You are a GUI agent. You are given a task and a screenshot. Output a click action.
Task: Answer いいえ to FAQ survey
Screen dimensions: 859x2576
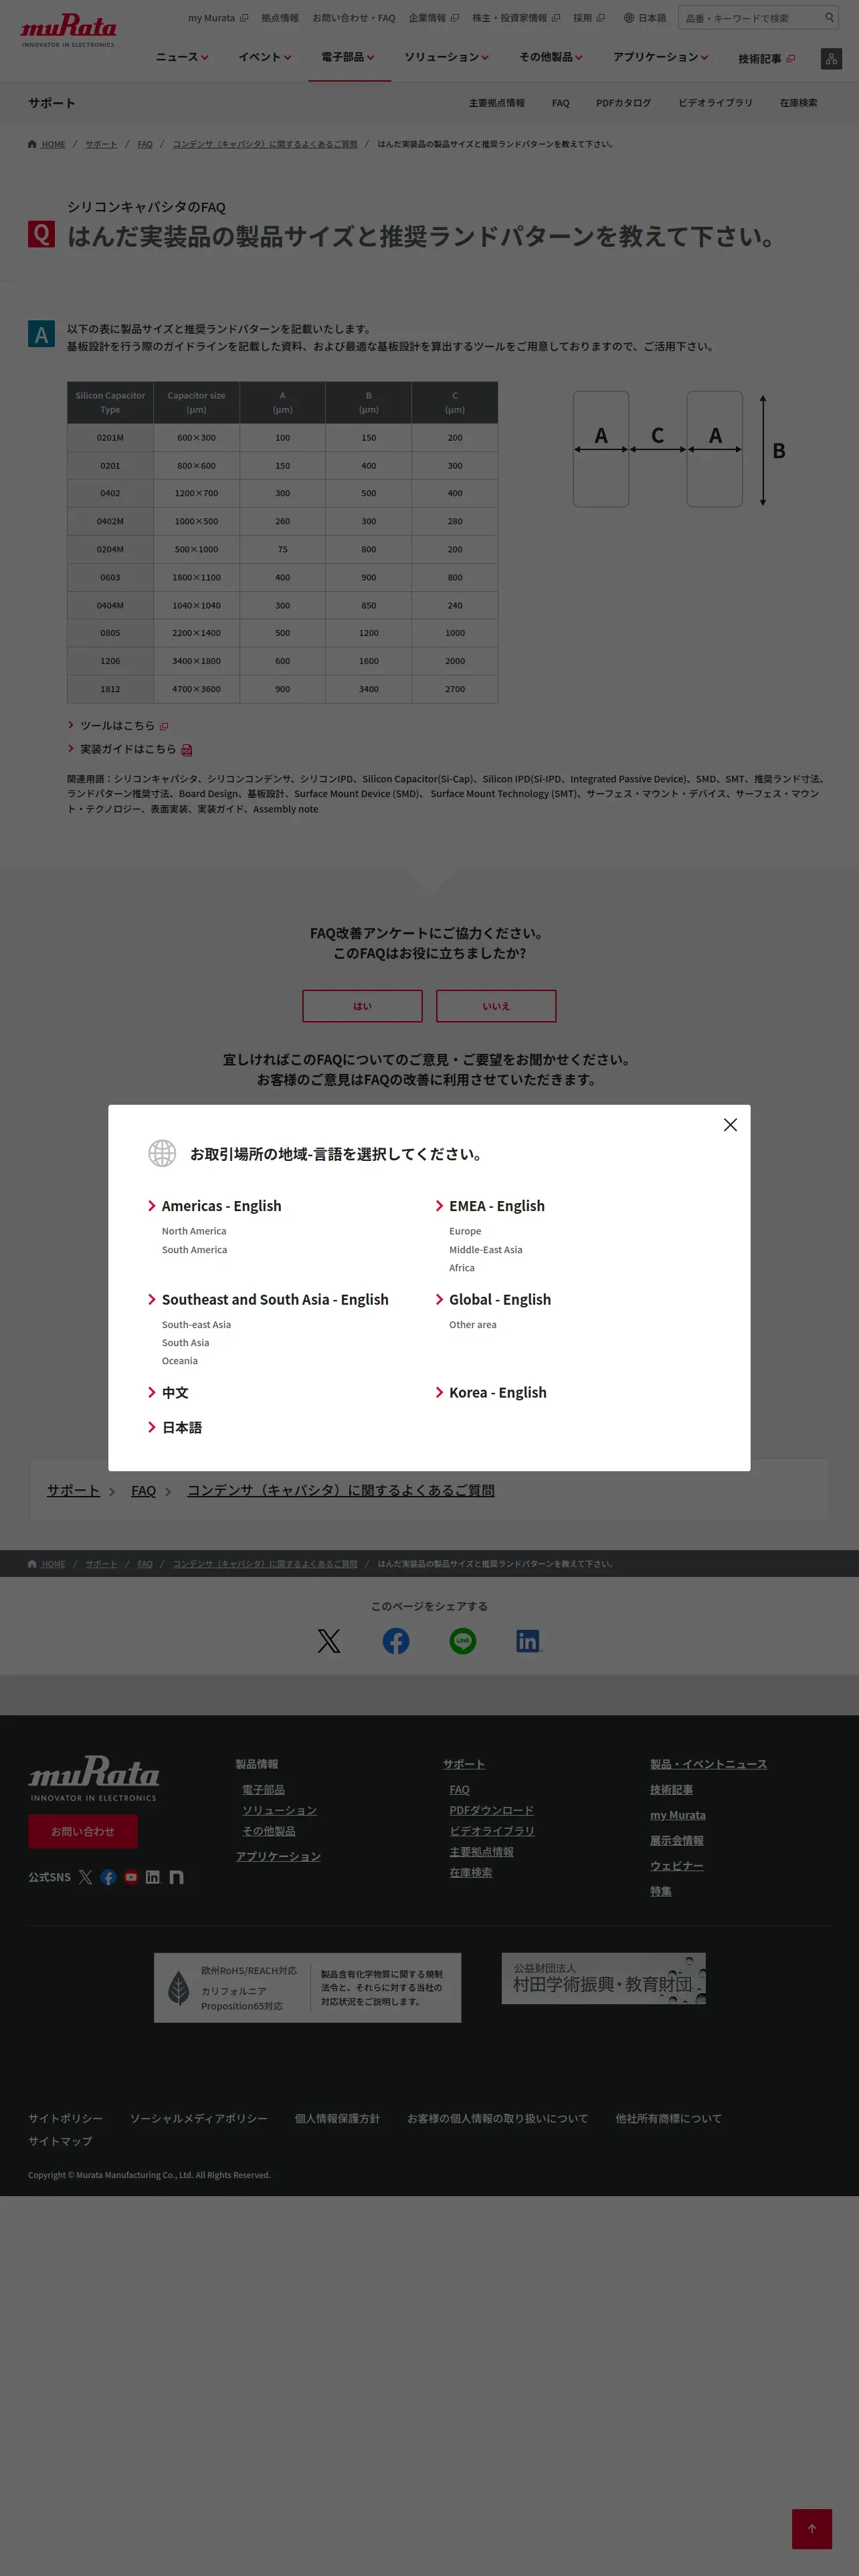click(x=496, y=1006)
